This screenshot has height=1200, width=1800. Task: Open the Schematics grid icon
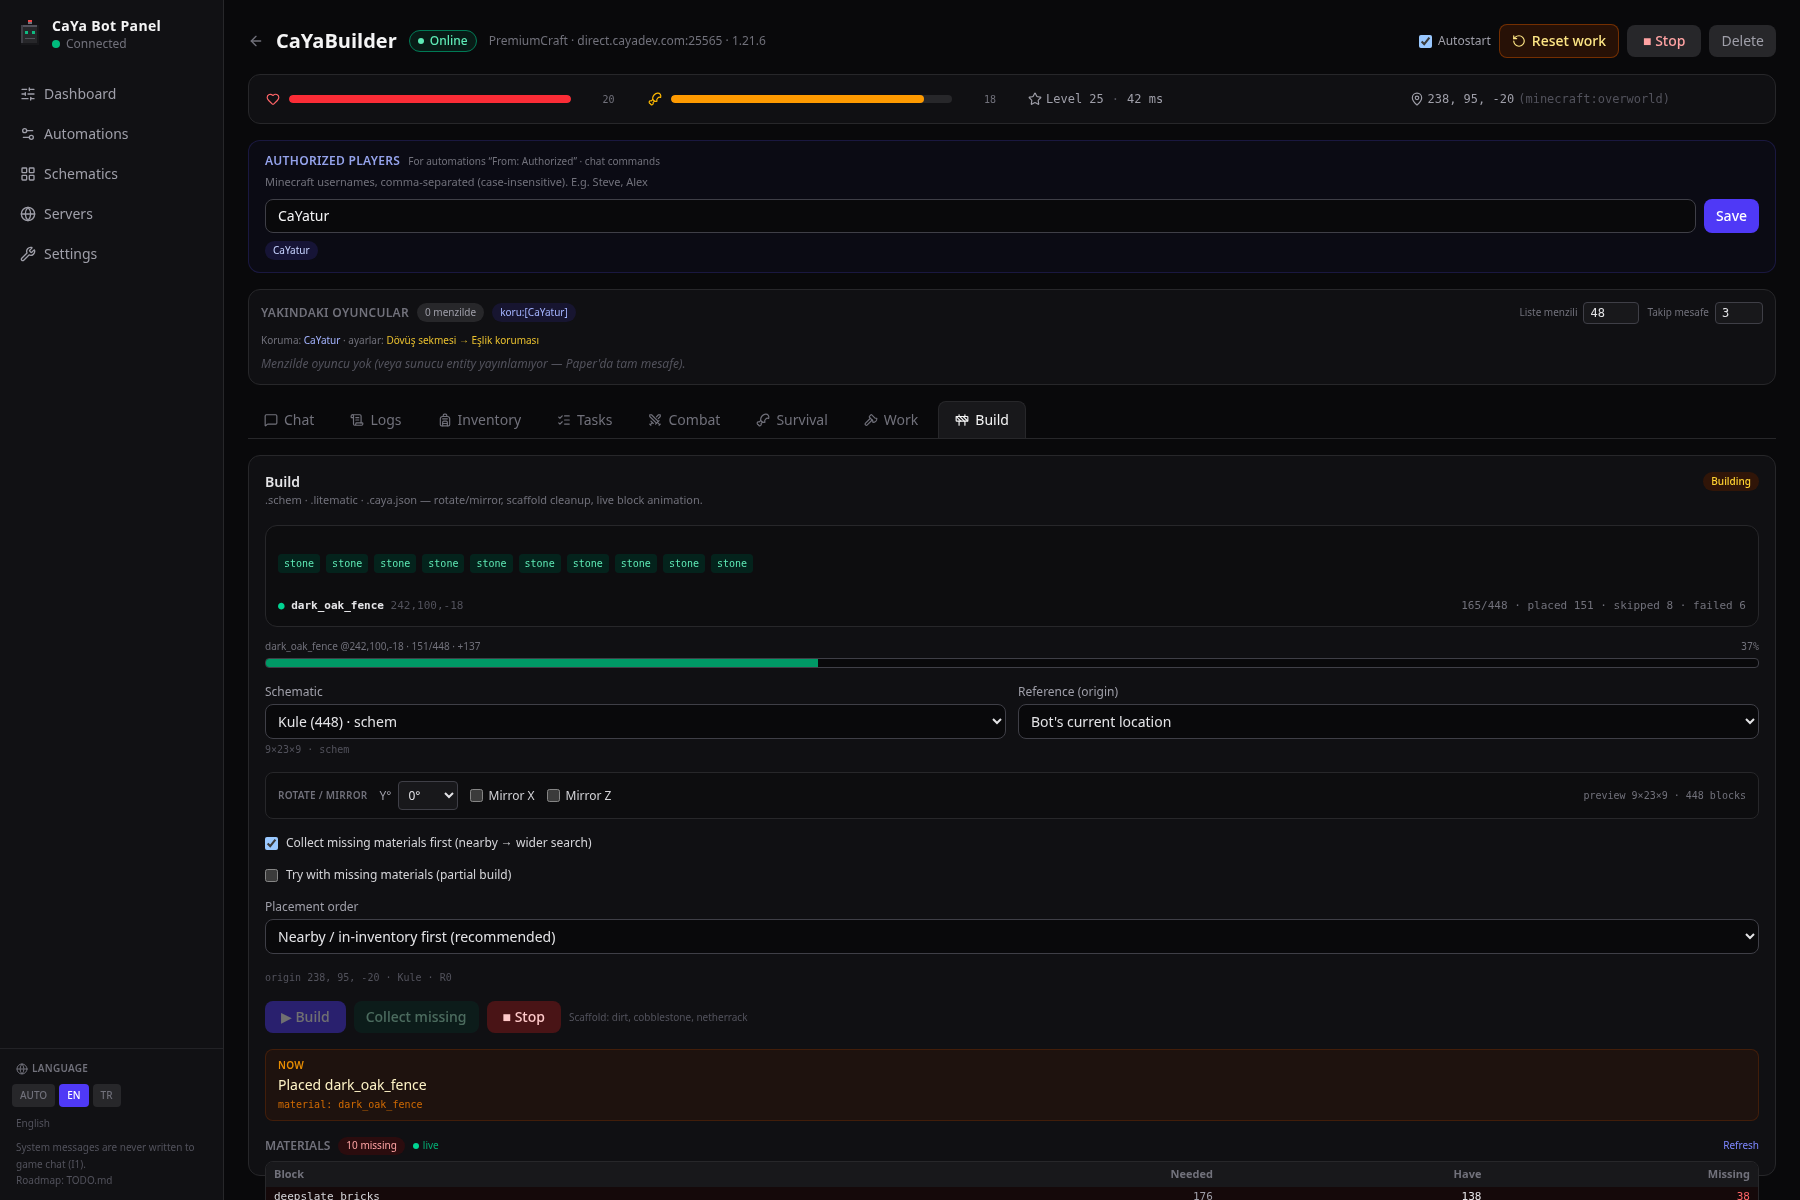click(28, 174)
